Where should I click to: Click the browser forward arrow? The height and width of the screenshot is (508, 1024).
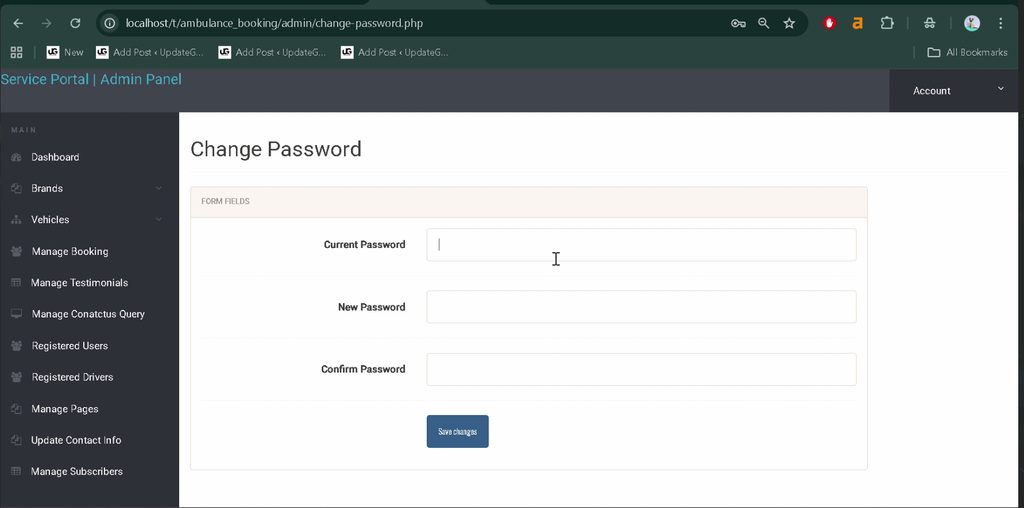click(x=46, y=24)
